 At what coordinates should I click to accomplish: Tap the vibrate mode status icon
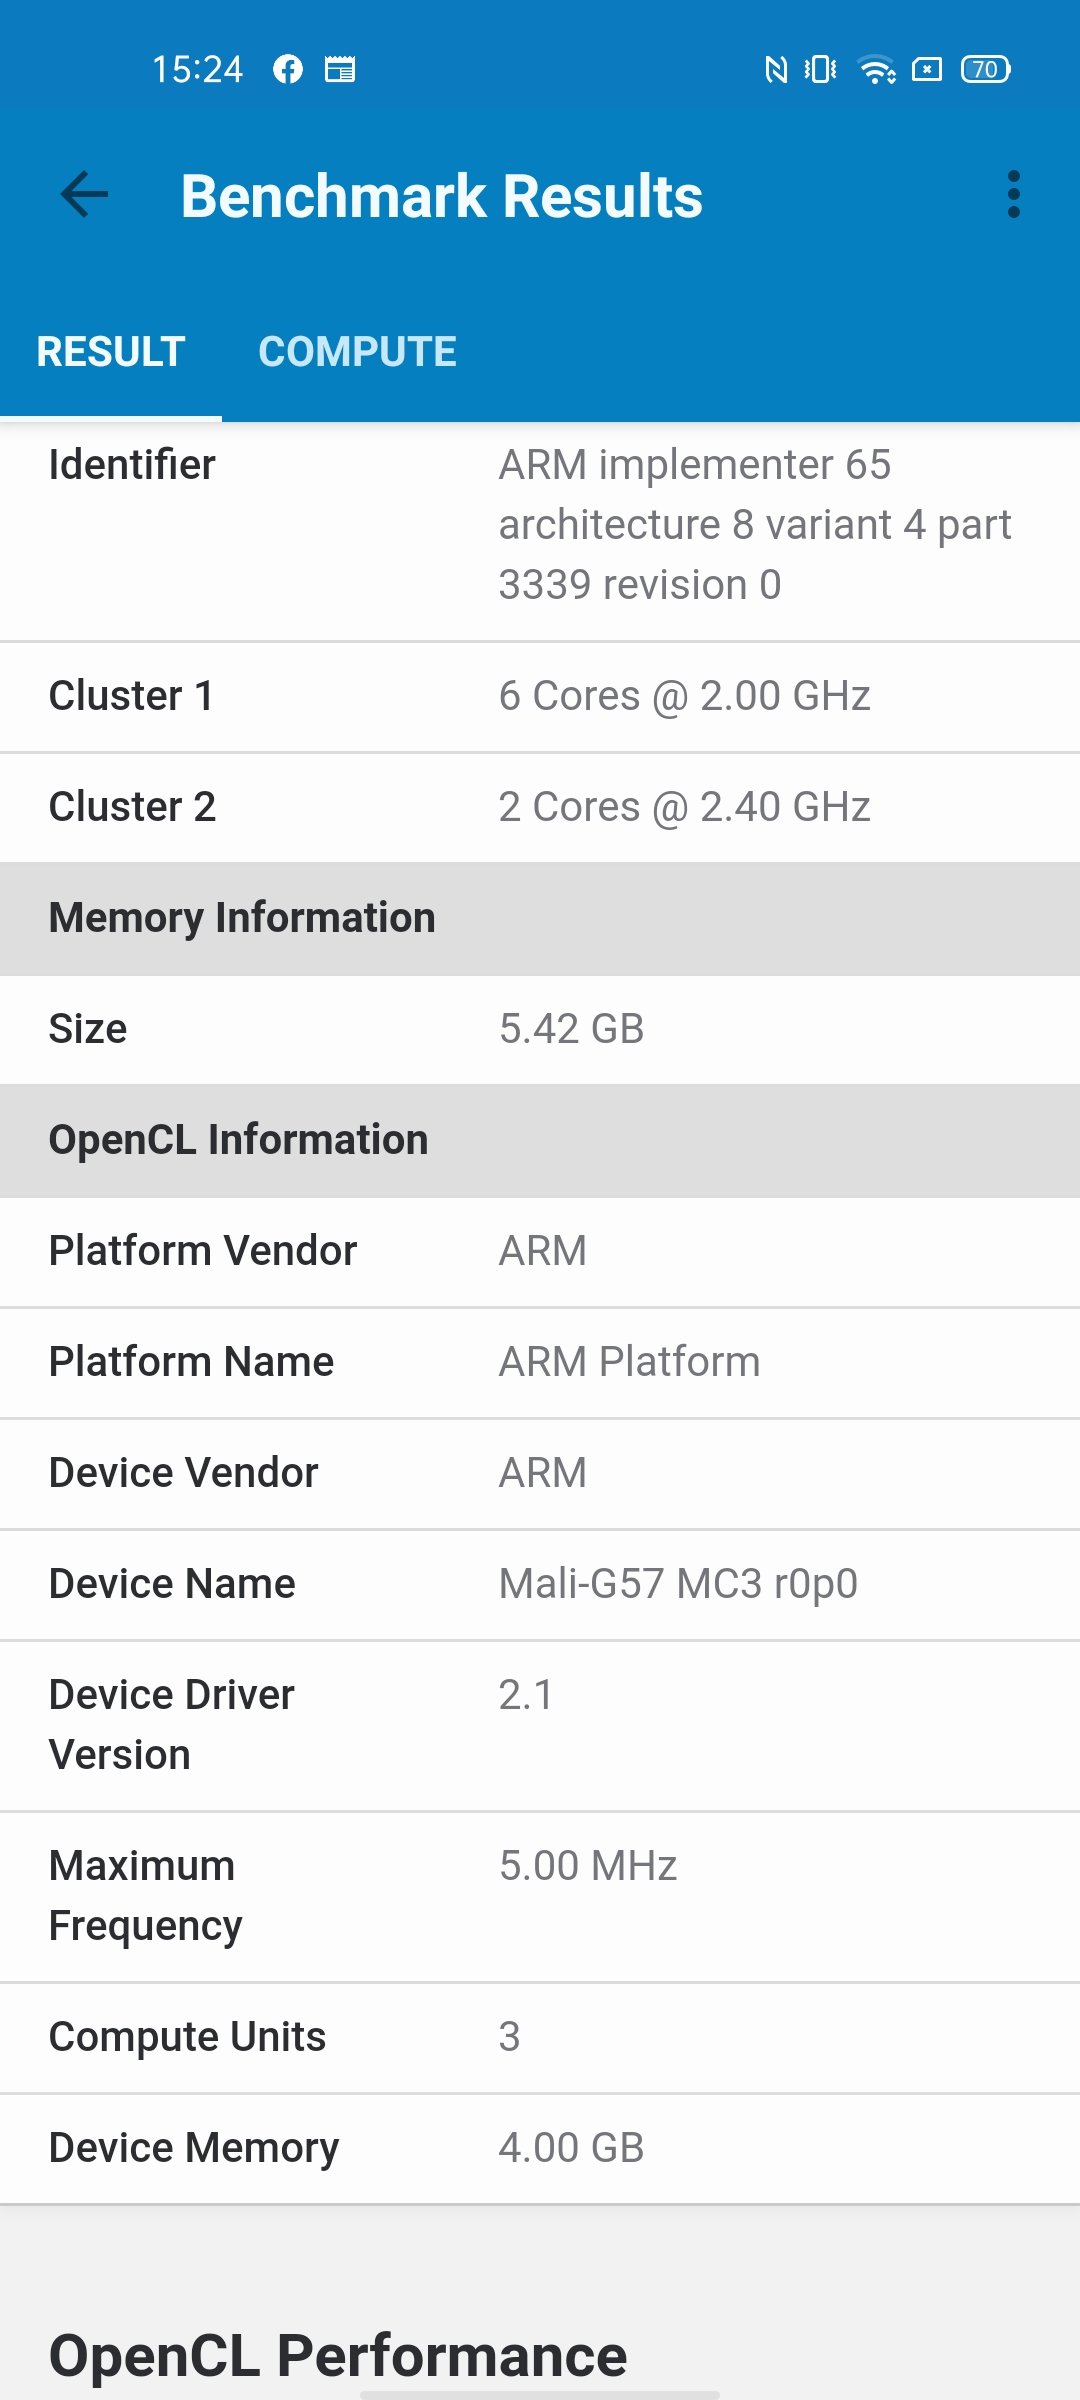pos(821,69)
